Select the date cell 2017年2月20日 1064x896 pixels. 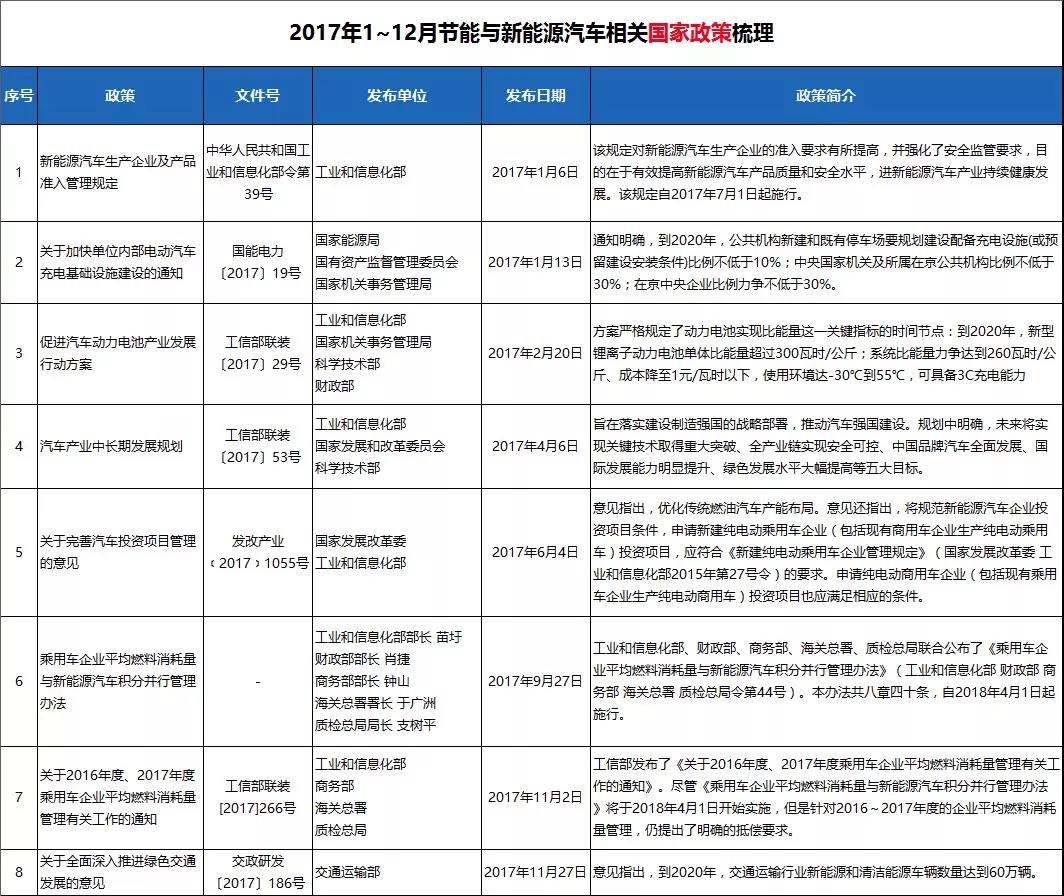tap(535, 354)
